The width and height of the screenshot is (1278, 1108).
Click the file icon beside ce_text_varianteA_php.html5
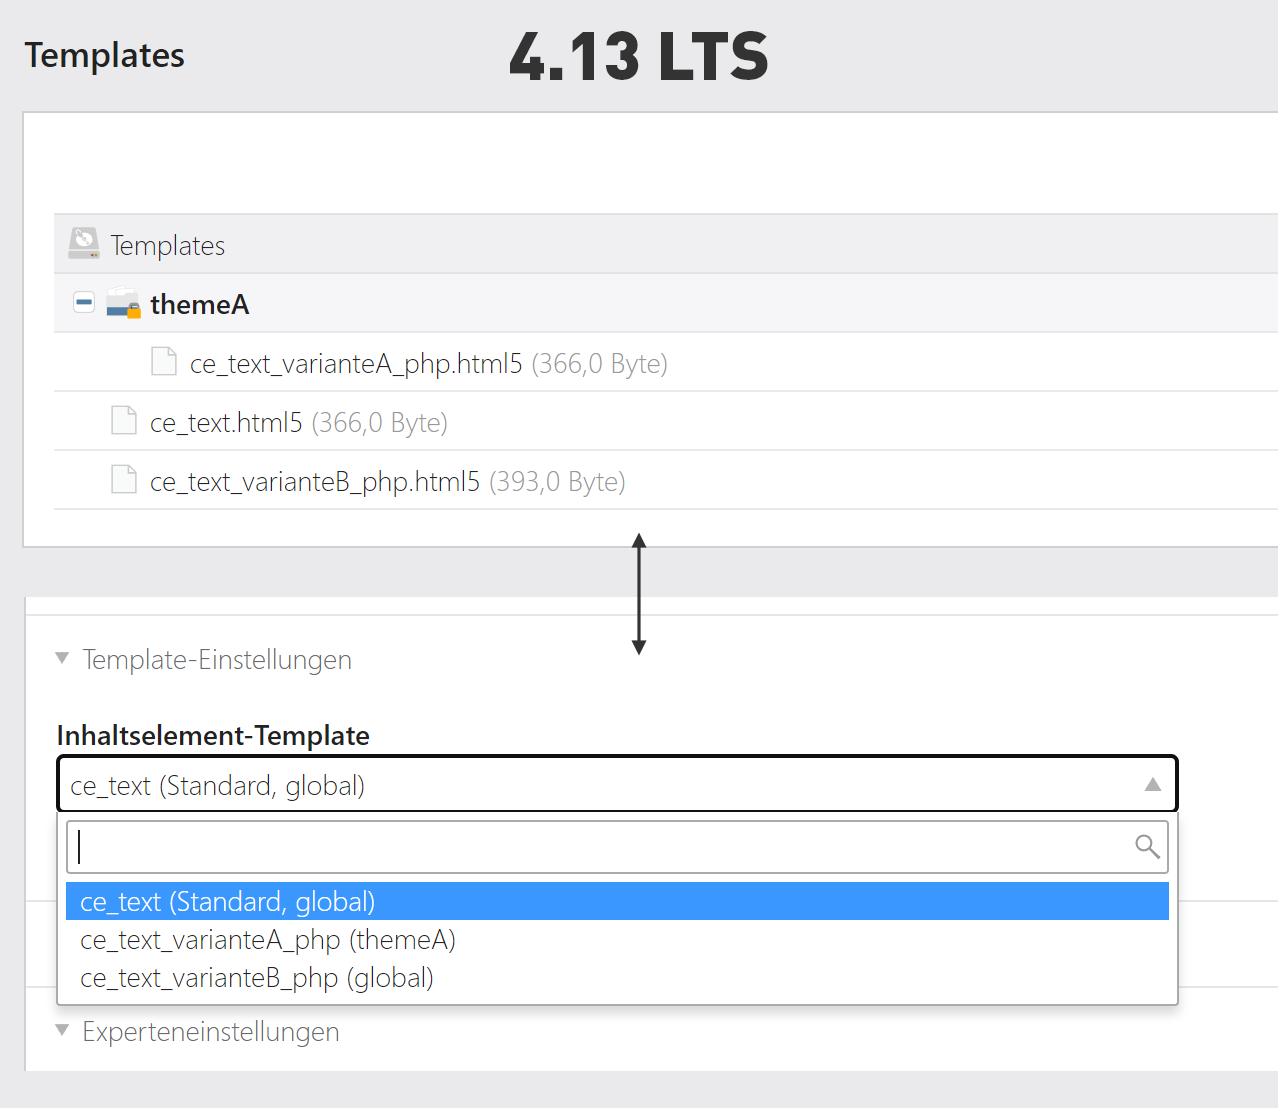pyautogui.click(x=163, y=361)
